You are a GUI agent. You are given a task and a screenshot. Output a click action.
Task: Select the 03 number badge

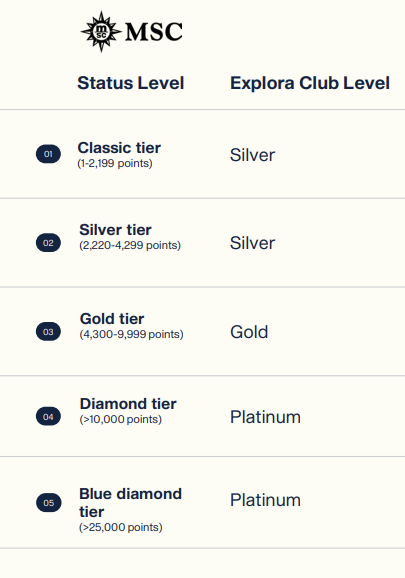click(48, 332)
